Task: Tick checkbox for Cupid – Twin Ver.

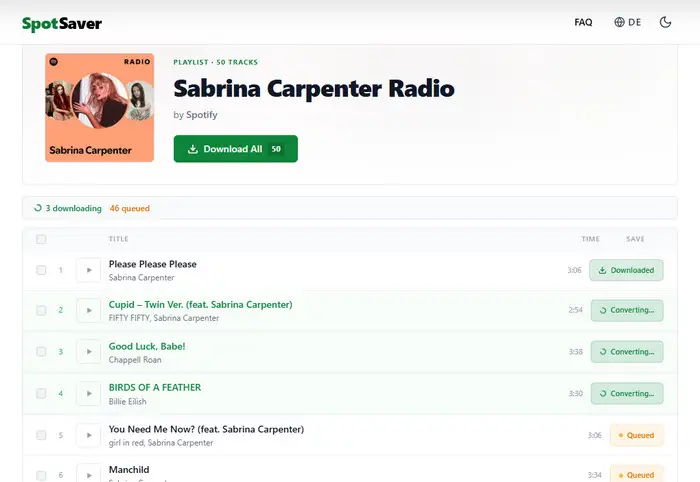Action: click(41, 310)
